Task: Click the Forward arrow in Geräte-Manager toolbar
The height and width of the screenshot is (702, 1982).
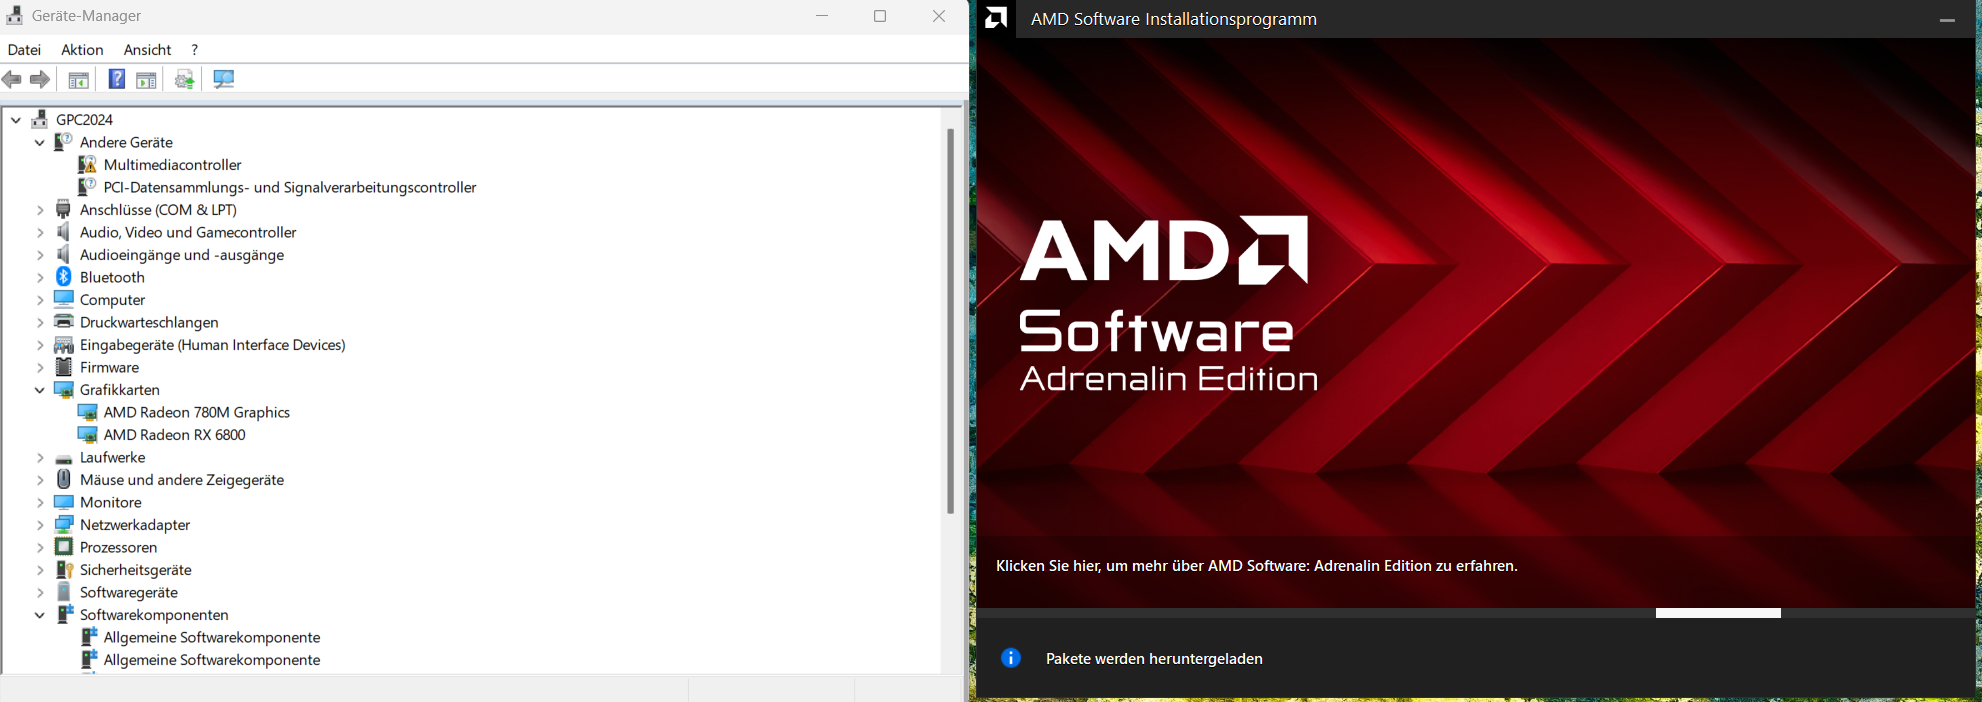Action: click(x=40, y=79)
